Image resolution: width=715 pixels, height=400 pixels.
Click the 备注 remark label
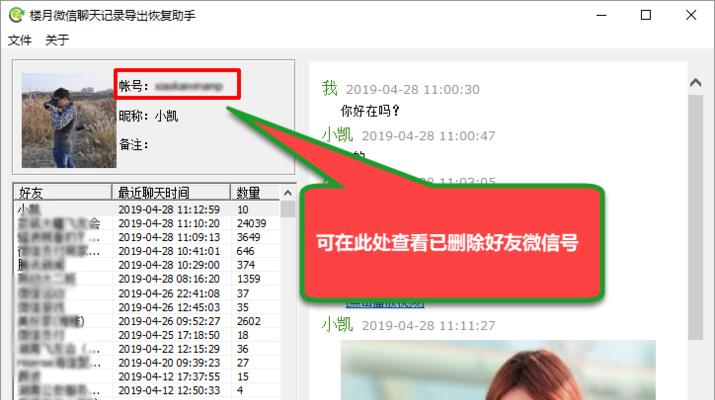click(133, 145)
